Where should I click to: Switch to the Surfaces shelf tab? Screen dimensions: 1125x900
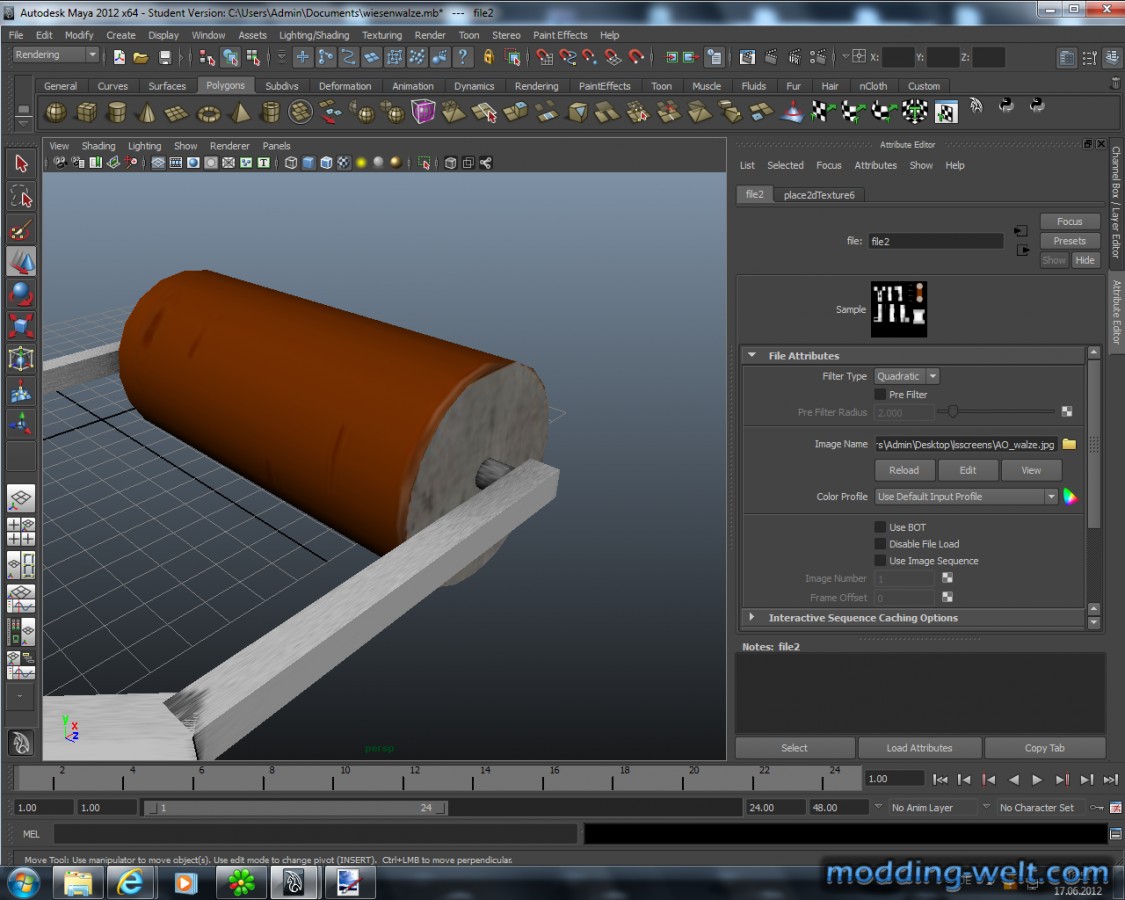[167, 85]
